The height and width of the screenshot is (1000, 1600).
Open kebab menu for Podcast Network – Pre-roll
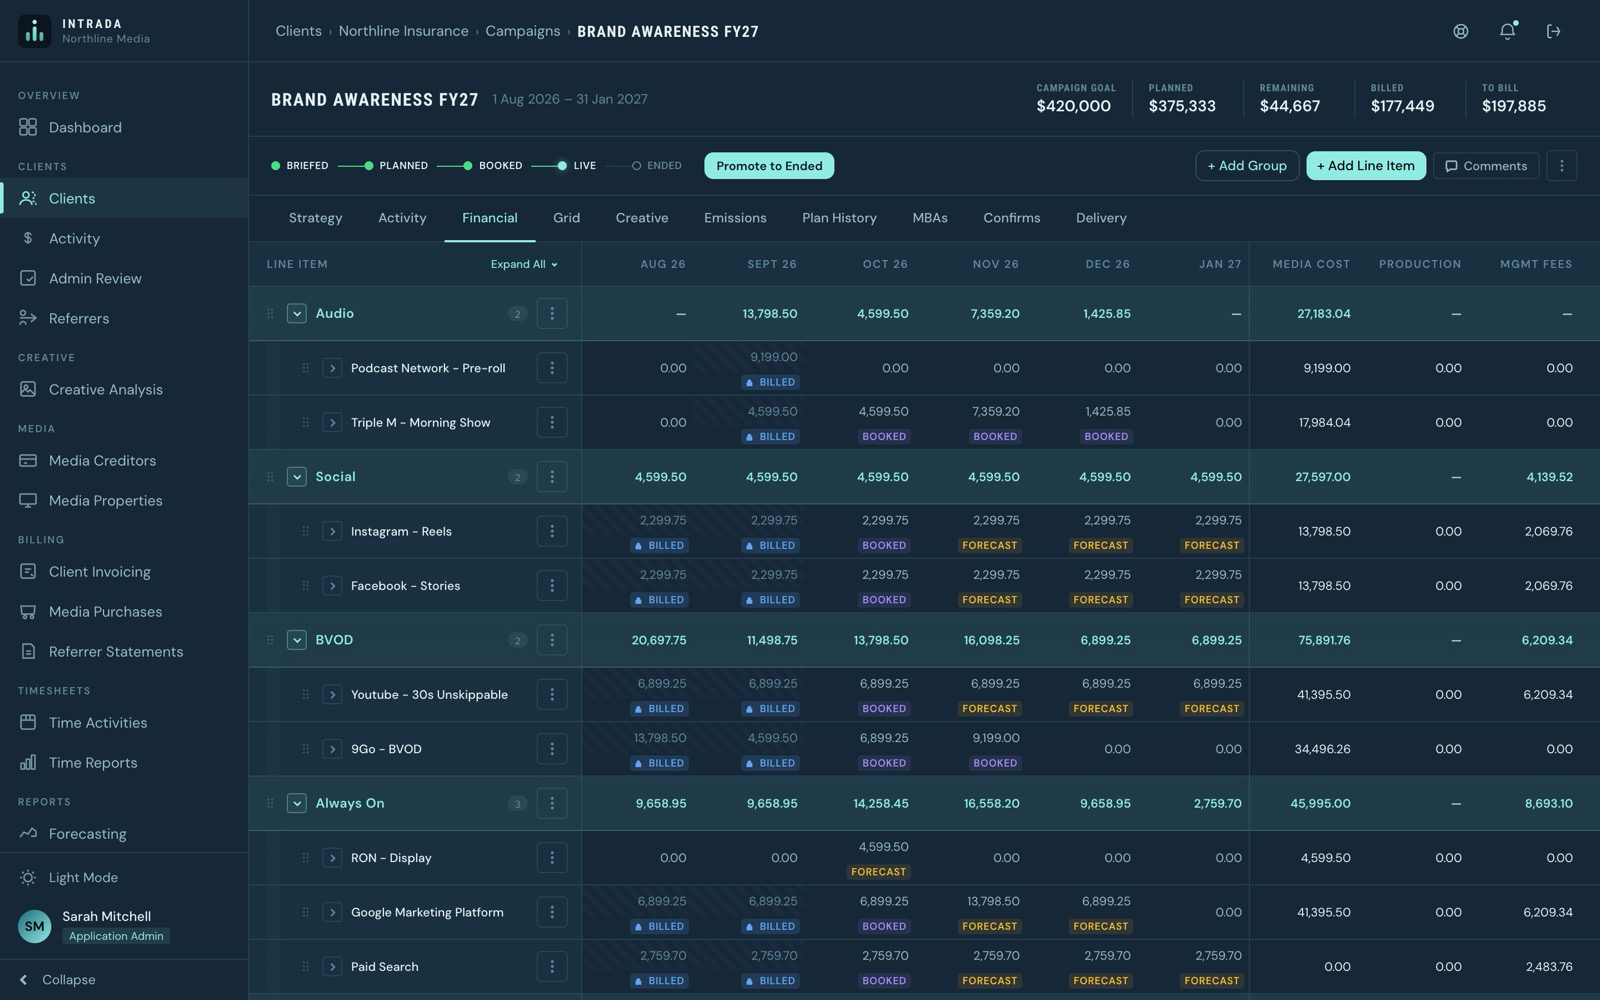click(x=552, y=368)
